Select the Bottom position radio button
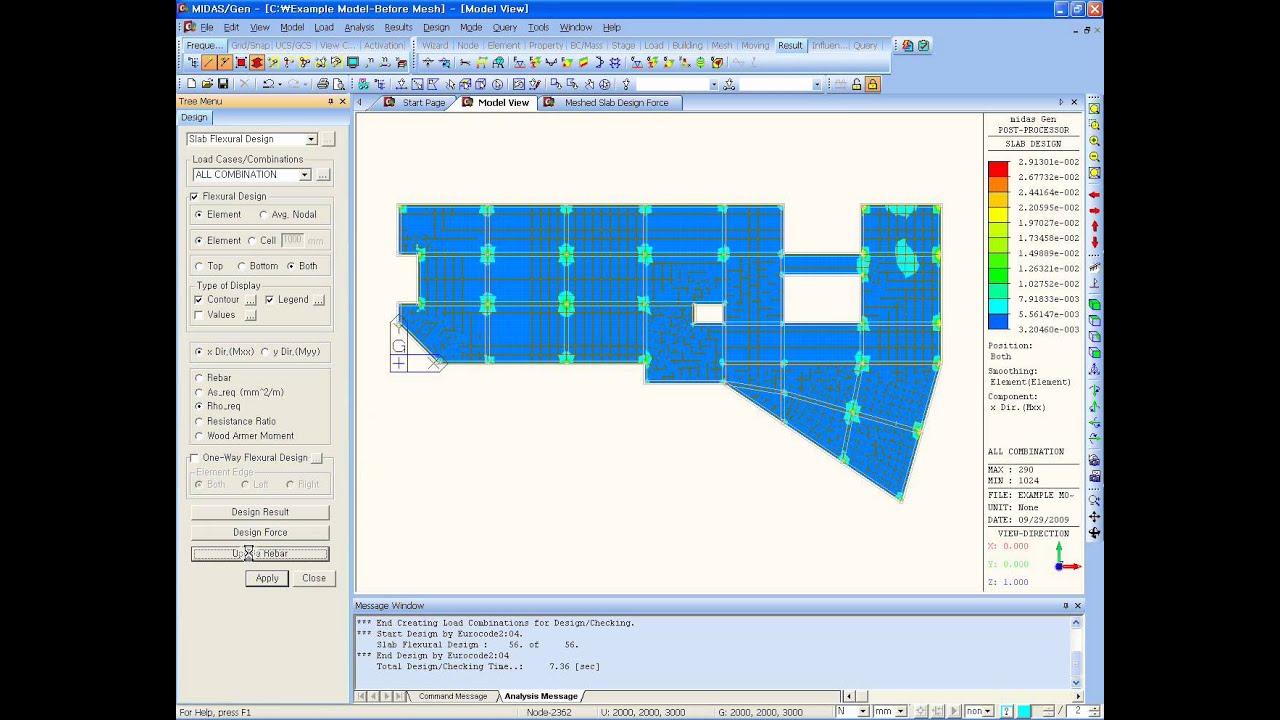The height and width of the screenshot is (720, 1280). point(241,266)
